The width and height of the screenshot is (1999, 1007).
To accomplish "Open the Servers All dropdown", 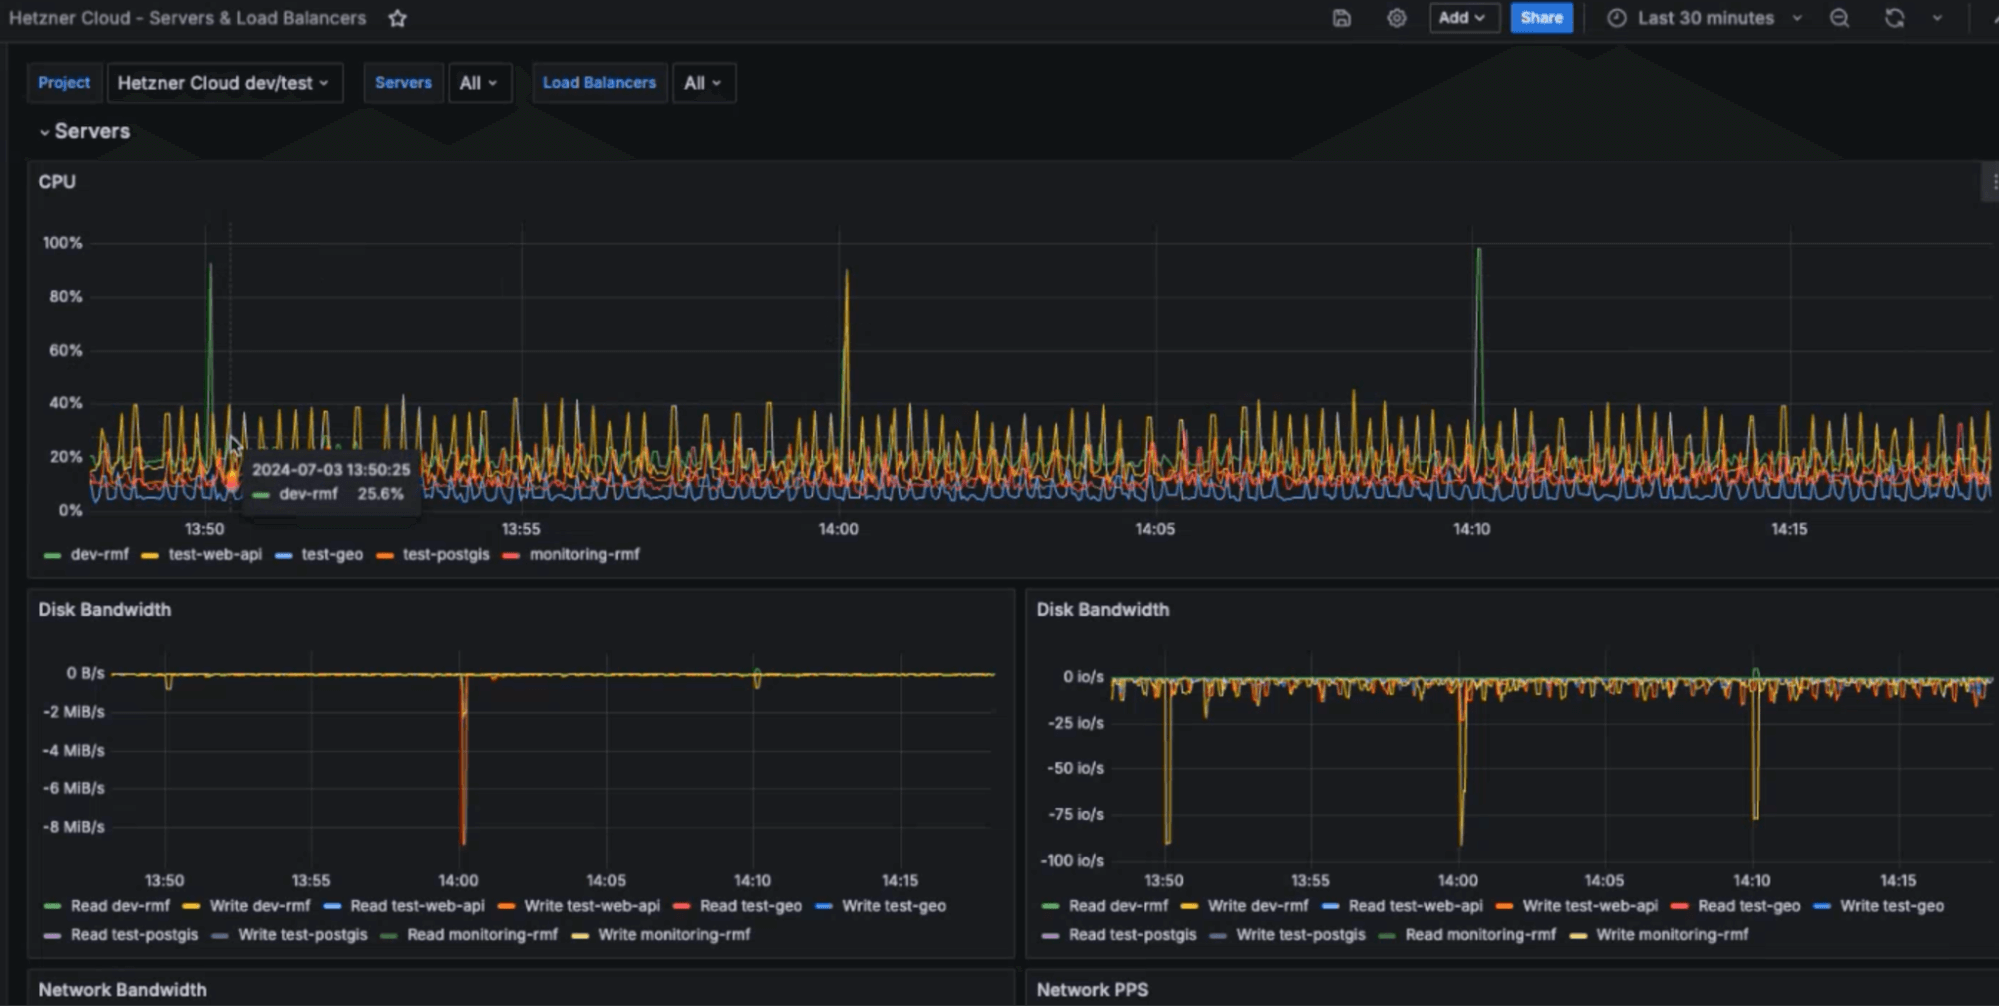I will tap(479, 83).
